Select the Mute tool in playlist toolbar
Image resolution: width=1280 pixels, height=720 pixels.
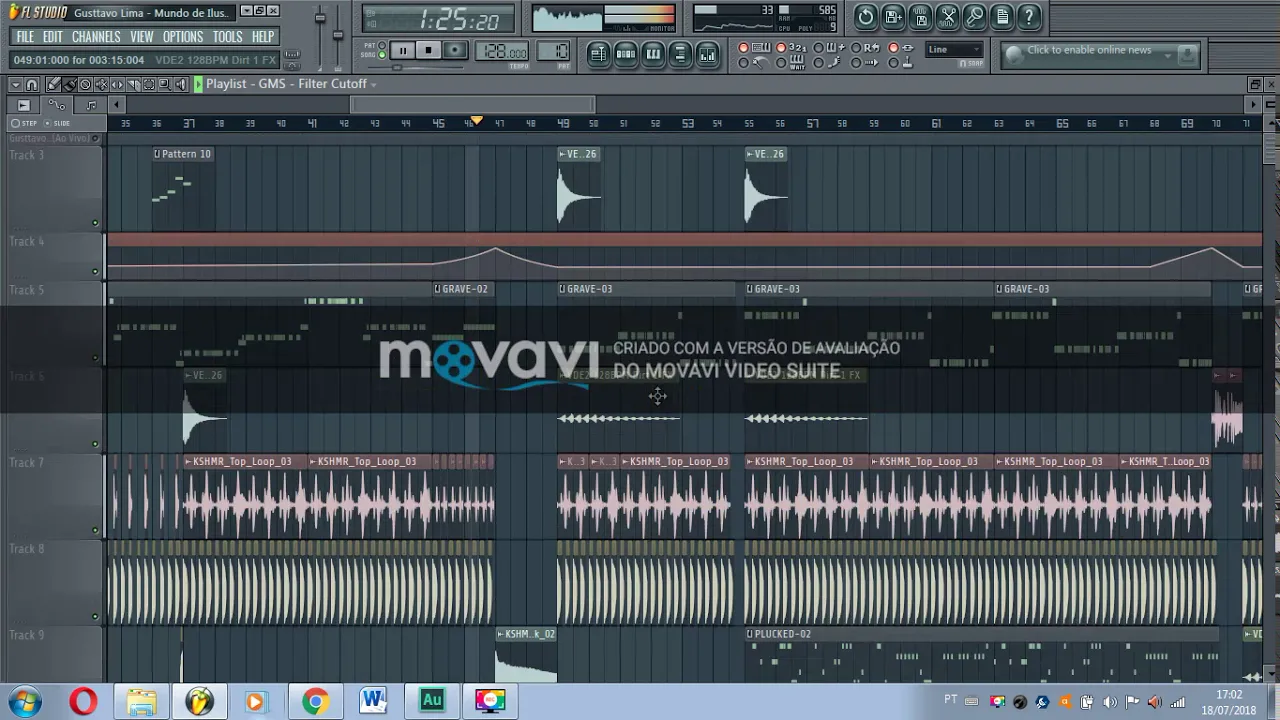101,84
